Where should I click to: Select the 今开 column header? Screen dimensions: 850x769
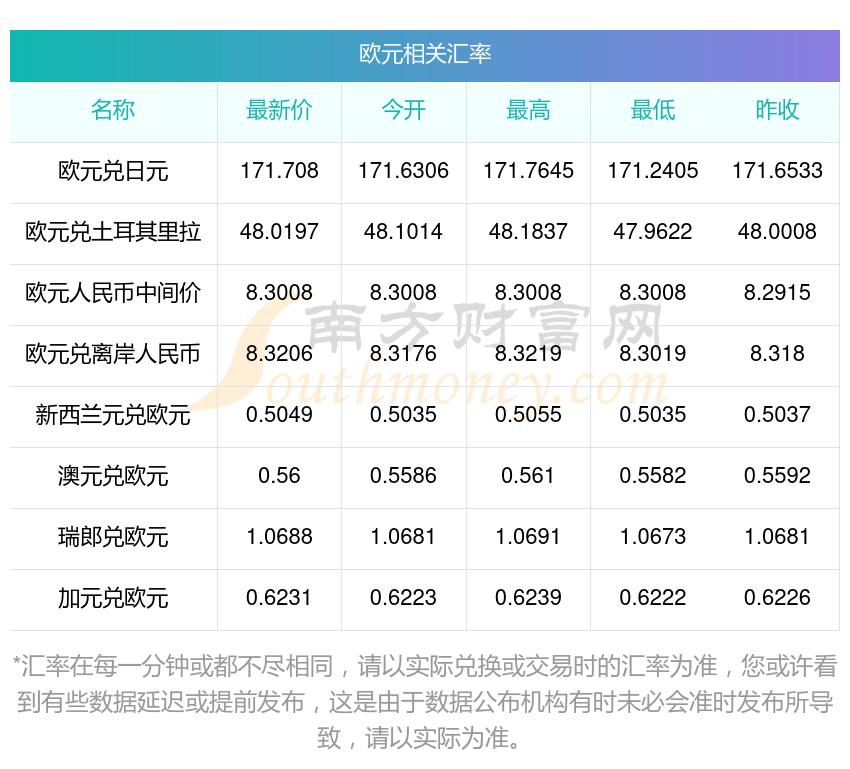403,110
